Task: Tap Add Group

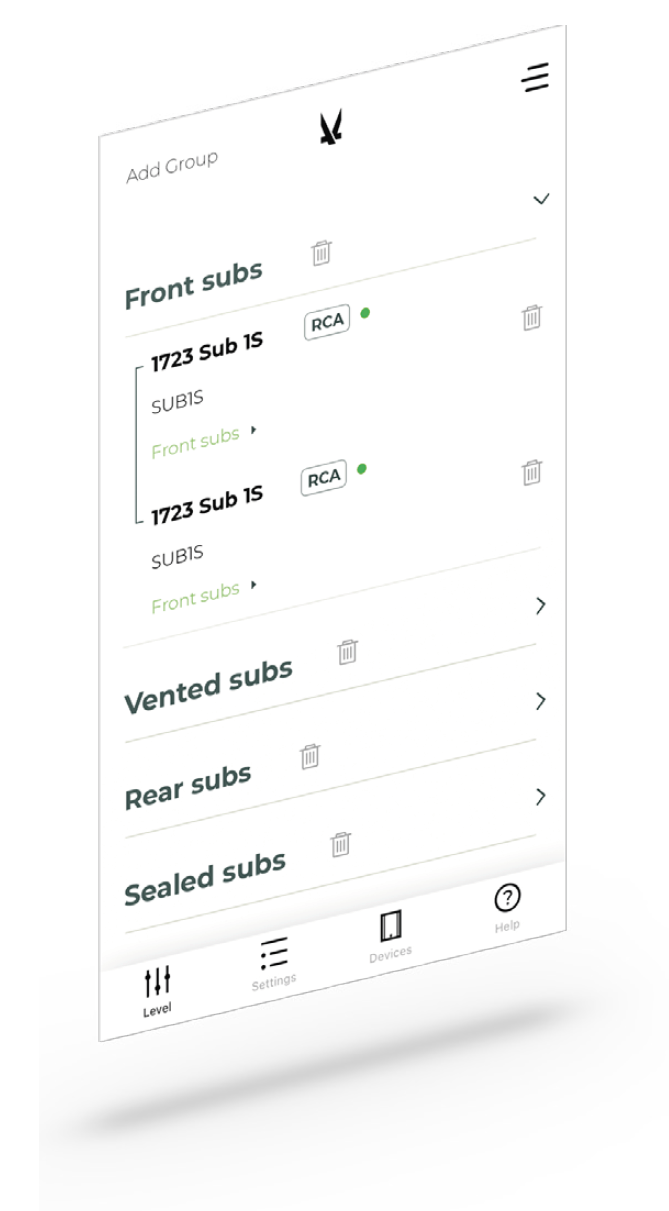Action: (x=172, y=167)
